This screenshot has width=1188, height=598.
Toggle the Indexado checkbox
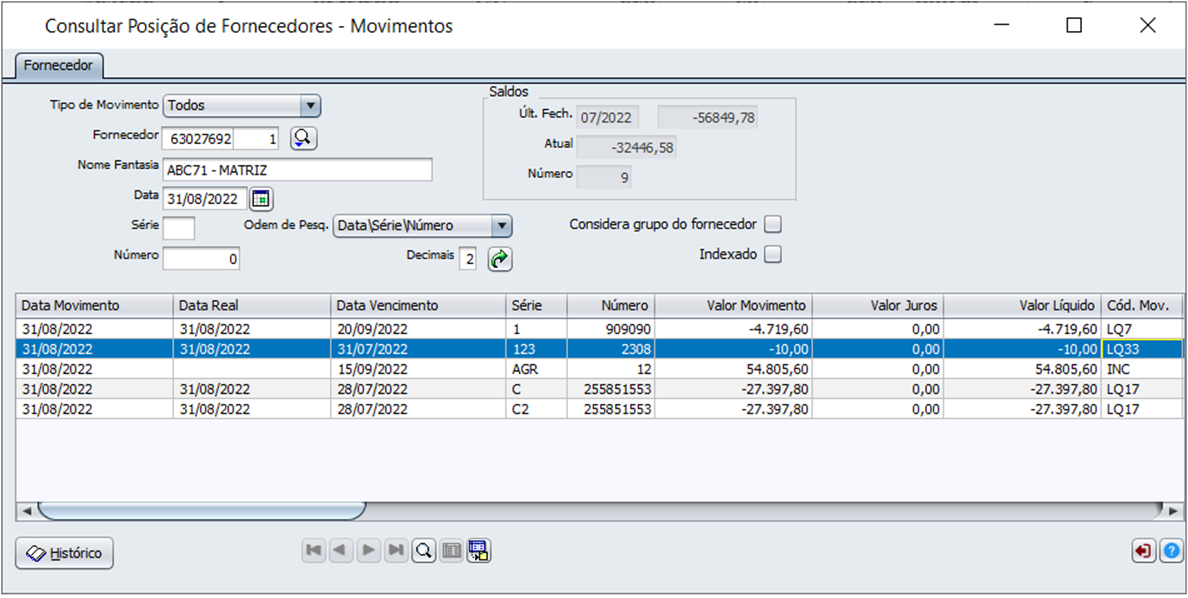click(773, 255)
